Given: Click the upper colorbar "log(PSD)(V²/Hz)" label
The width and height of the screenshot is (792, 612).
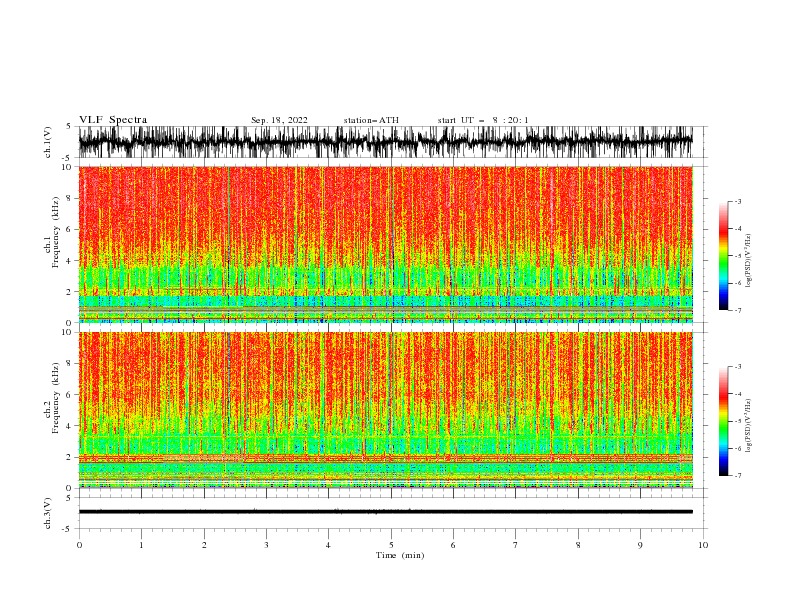Looking at the screenshot, I should tap(749, 261).
